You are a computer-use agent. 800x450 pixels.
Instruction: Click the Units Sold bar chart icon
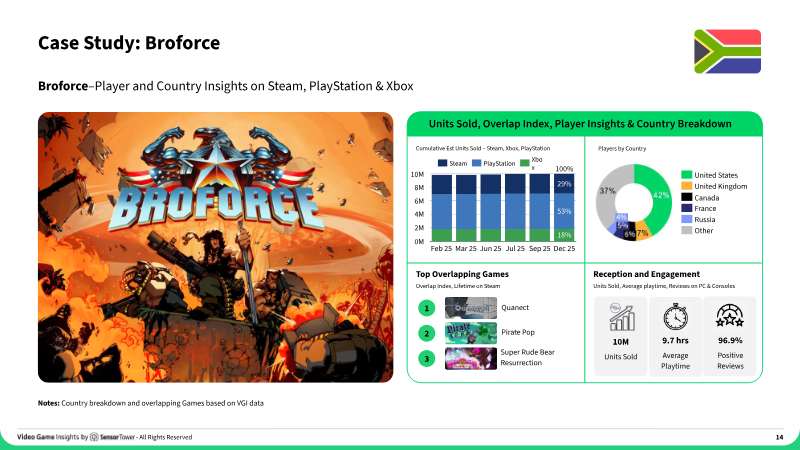point(621,317)
